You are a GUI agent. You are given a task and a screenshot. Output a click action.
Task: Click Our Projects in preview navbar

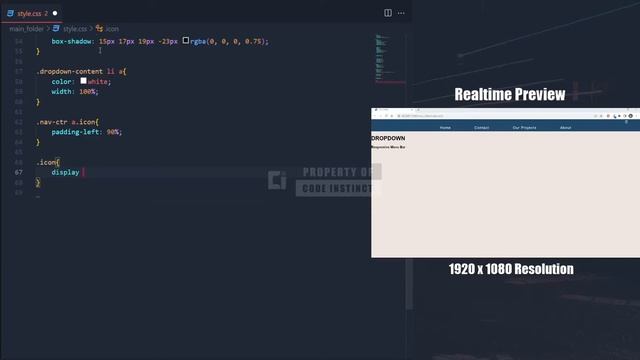coord(524,128)
